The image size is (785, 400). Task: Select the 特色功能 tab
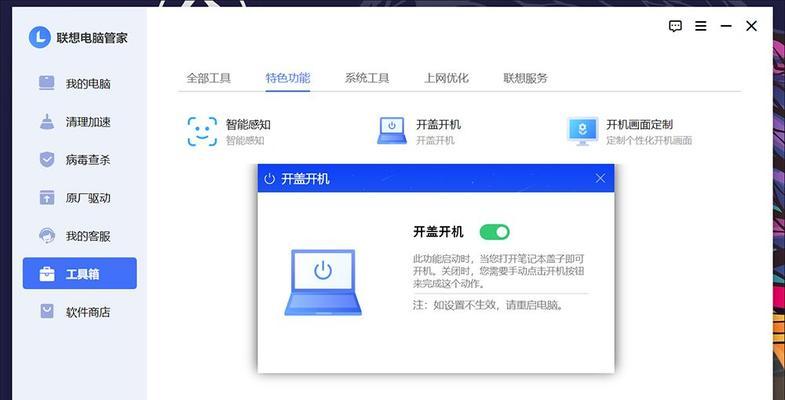pos(288,78)
